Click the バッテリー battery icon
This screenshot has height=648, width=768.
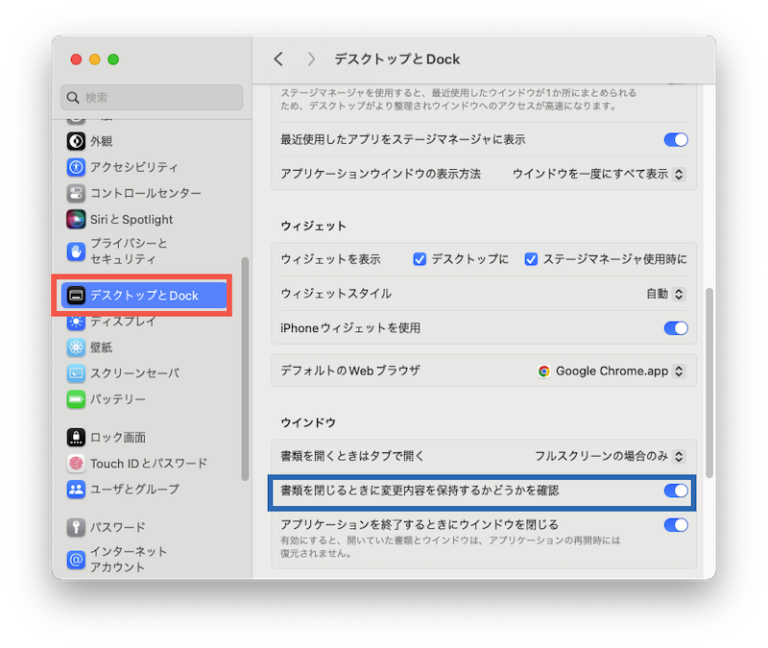coord(76,399)
